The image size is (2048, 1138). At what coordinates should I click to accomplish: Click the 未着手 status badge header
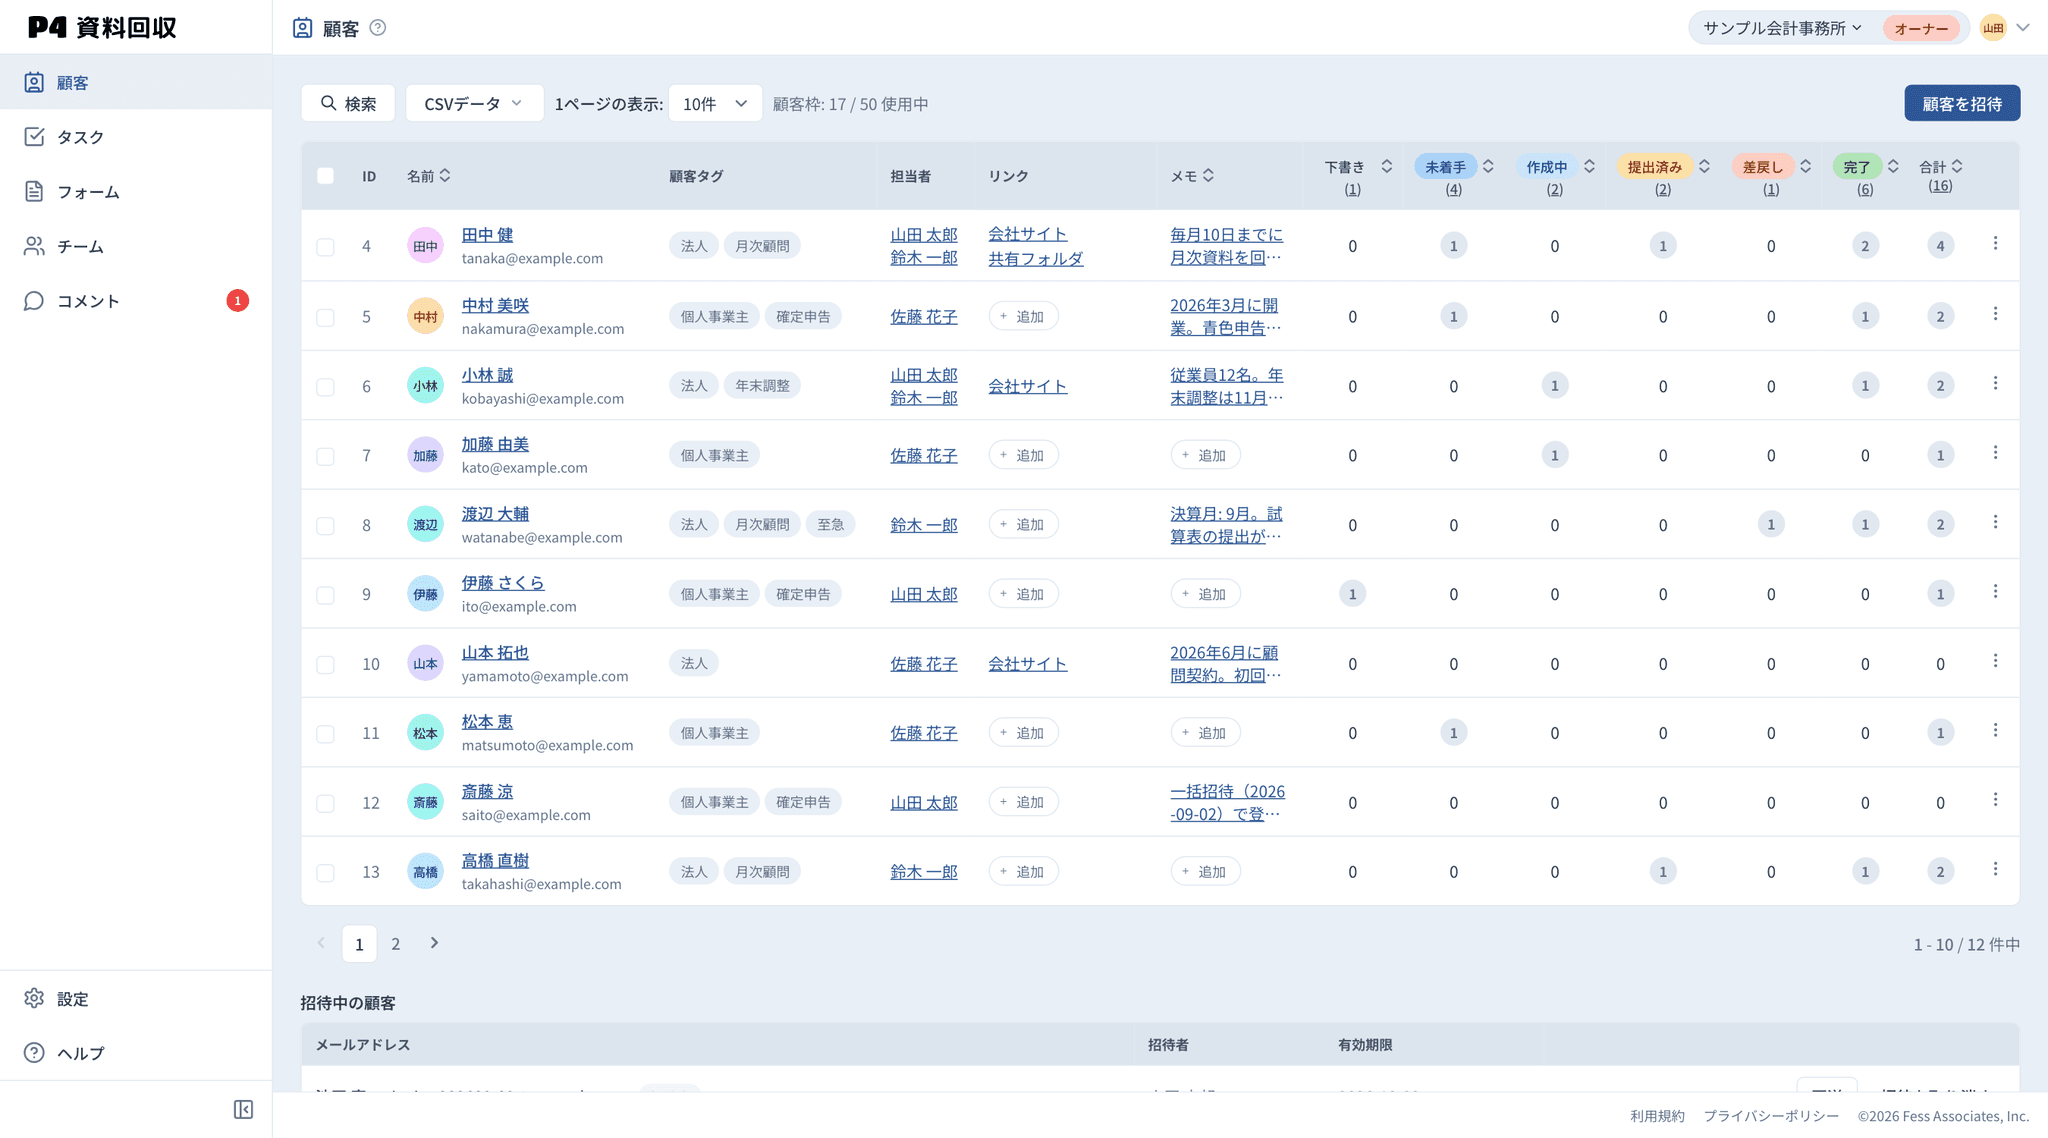pyautogui.click(x=1445, y=167)
